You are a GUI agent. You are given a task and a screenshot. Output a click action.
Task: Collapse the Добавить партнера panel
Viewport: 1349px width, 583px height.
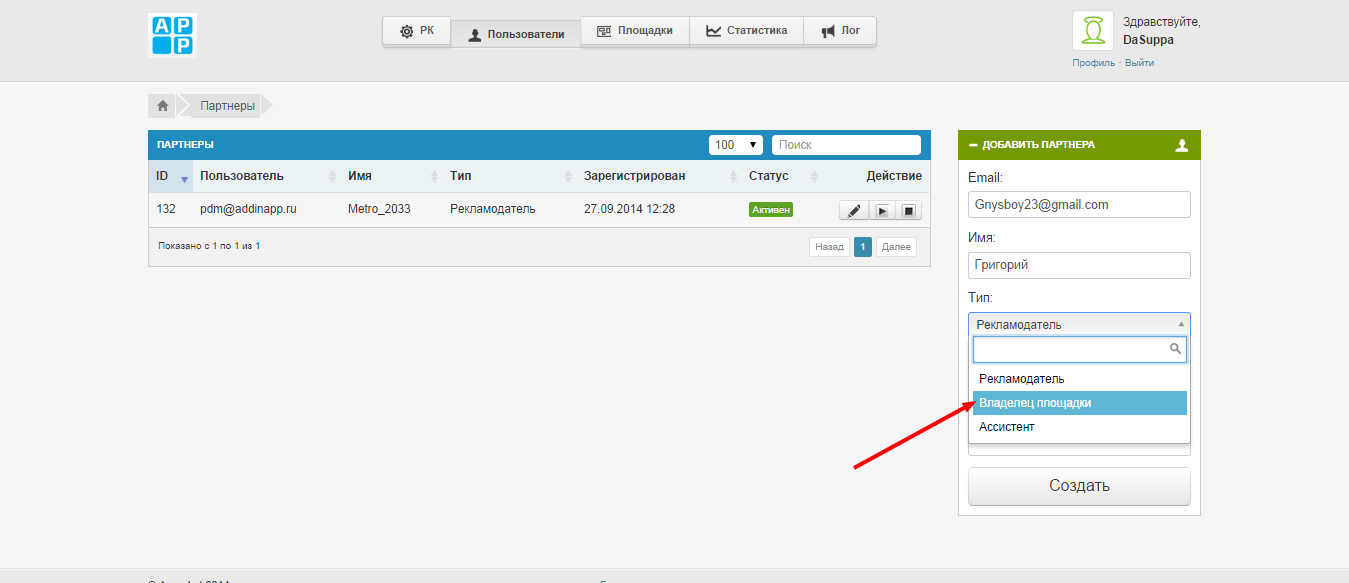coord(973,145)
